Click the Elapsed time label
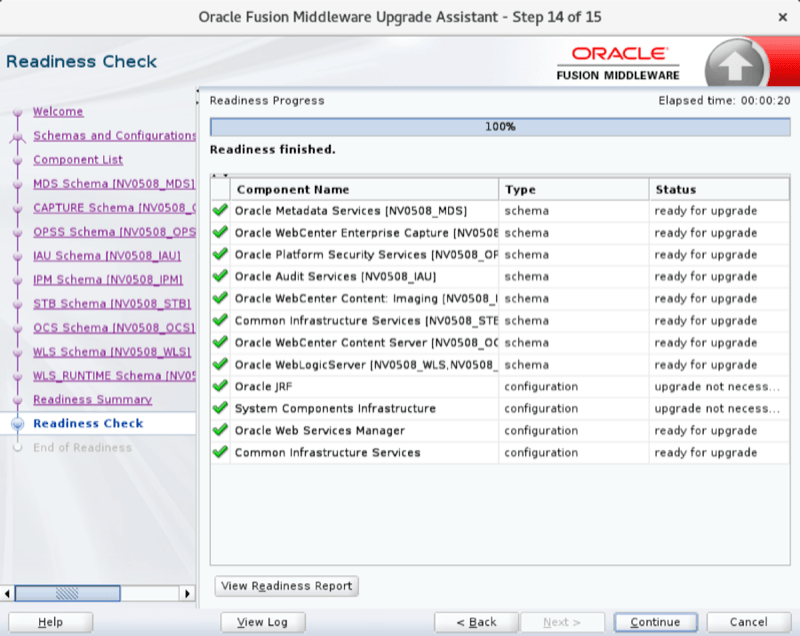The image size is (800, 636). (x=724, y=100)
